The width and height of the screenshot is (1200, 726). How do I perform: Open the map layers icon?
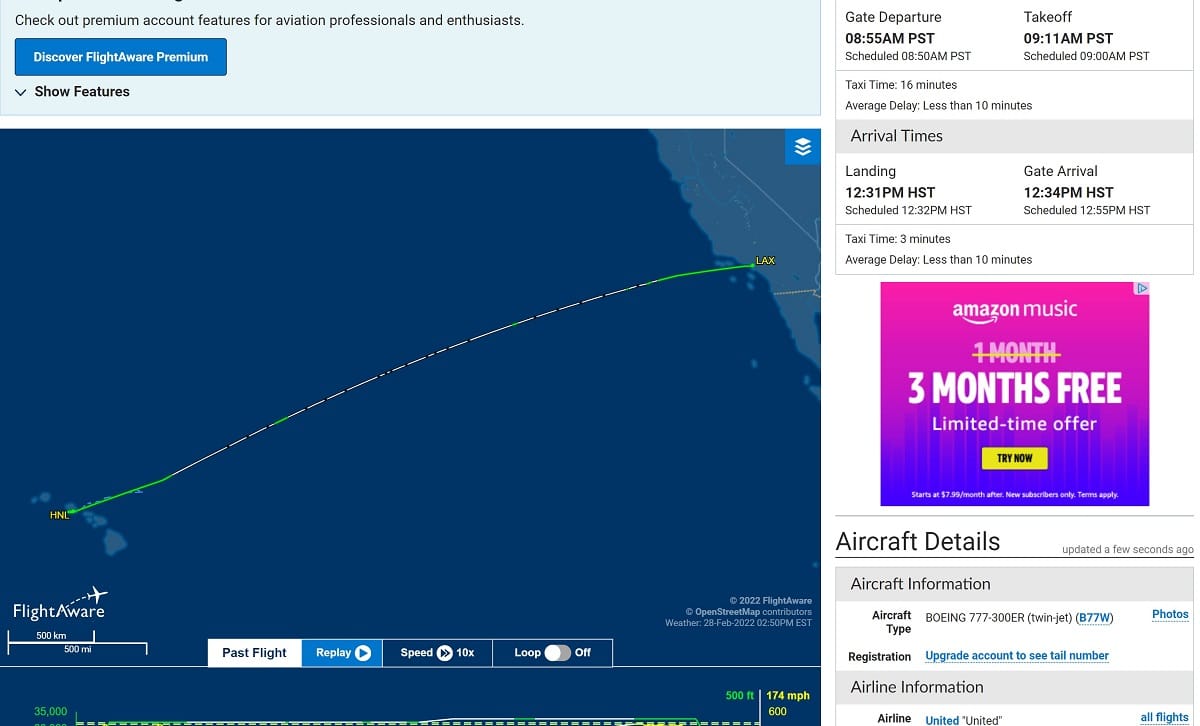802,147
